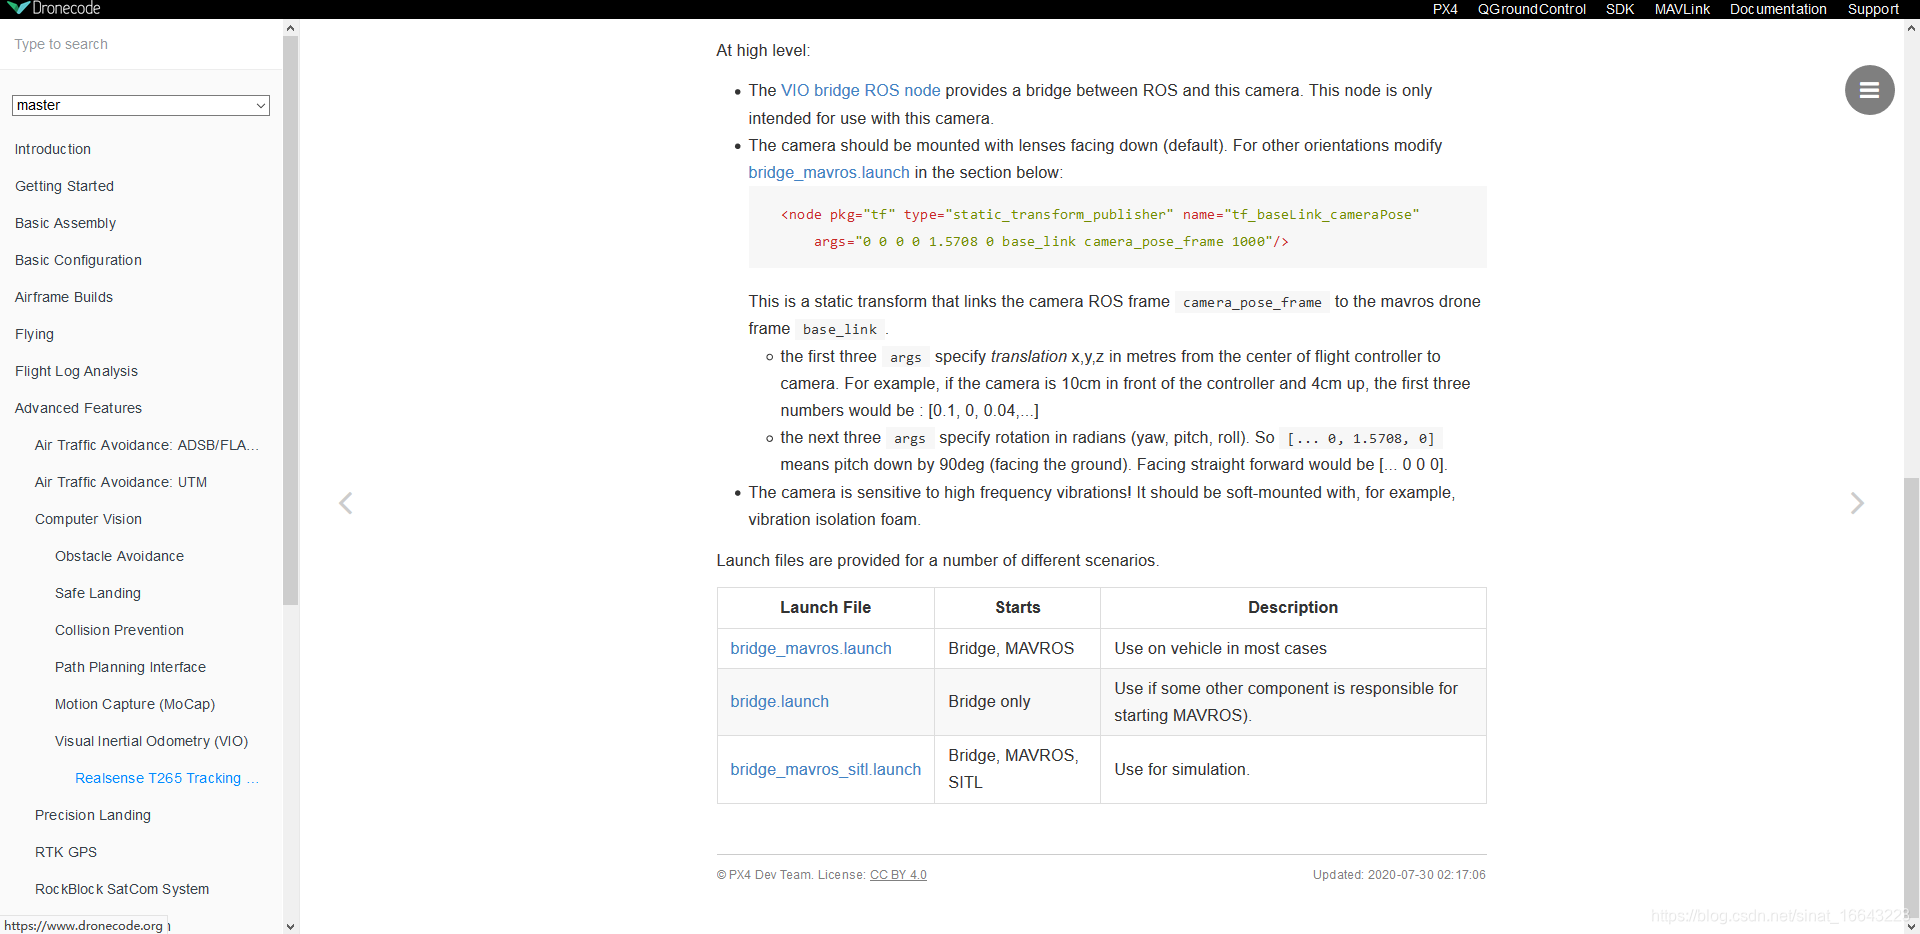Go to previous page arrow
This screenshot has height=934, width=1920.
coord(346,503)
